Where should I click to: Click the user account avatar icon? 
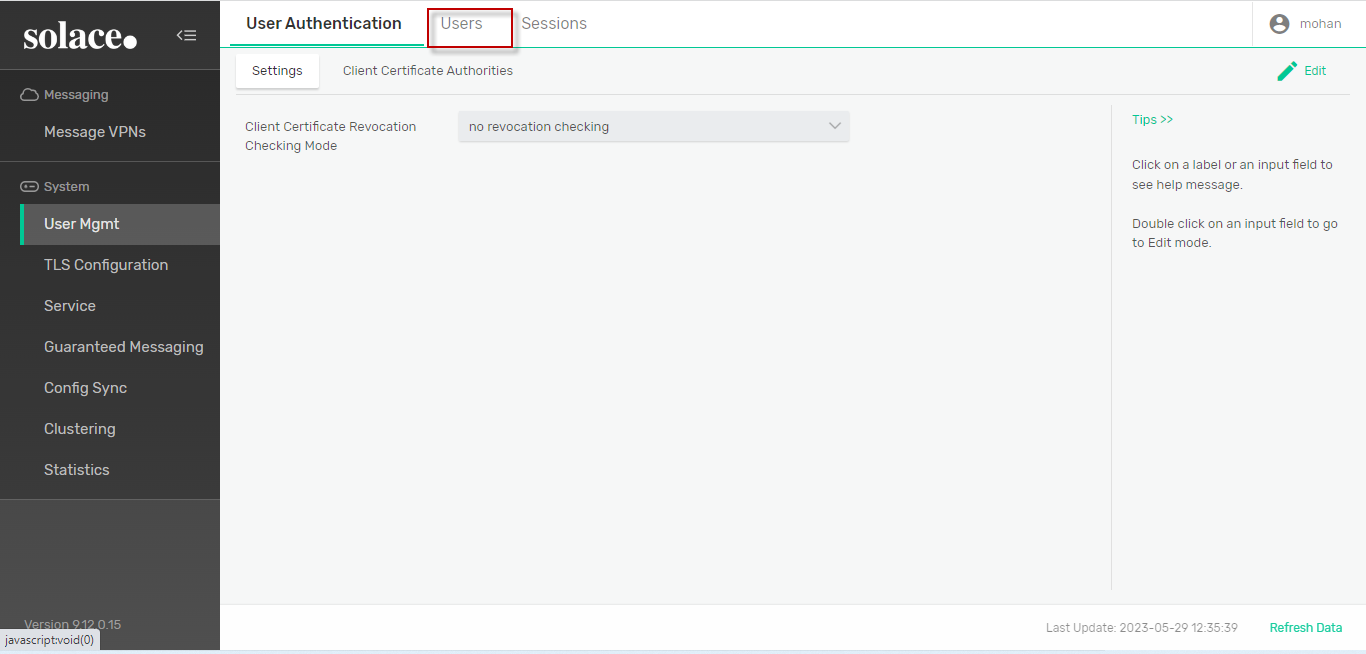click(1279, 24)
